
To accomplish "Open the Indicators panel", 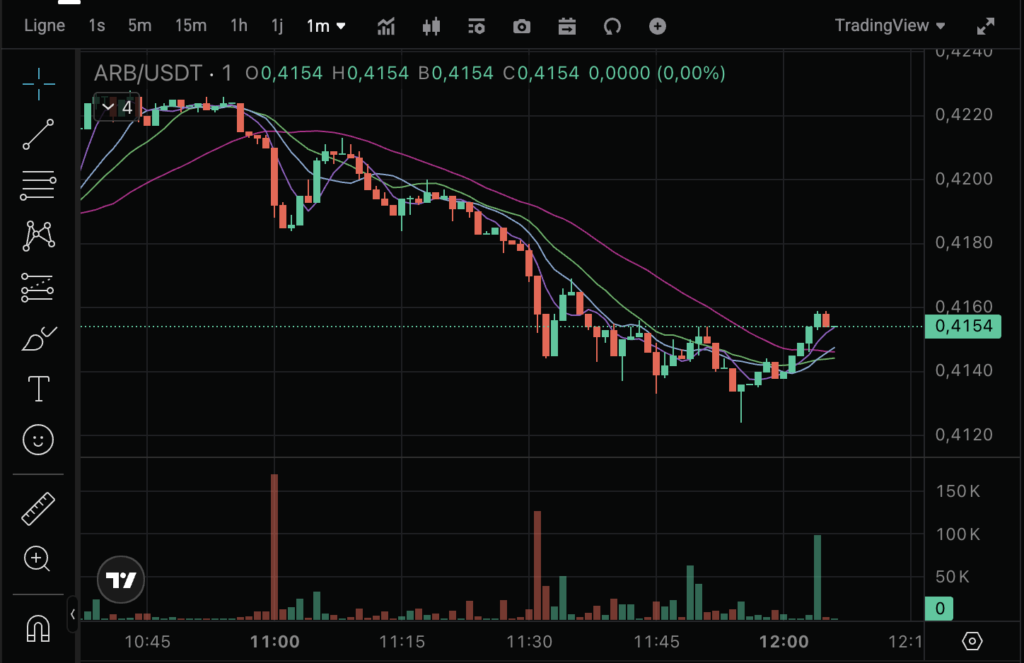I will [386, 26].
